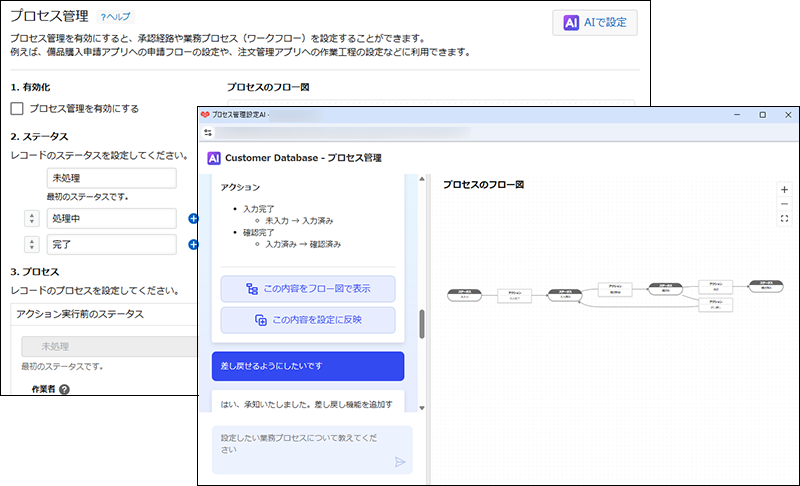Close the プロセス管理設定AI window
The image size is (800, 486).
pyautogui.click(x=788, y=115)
